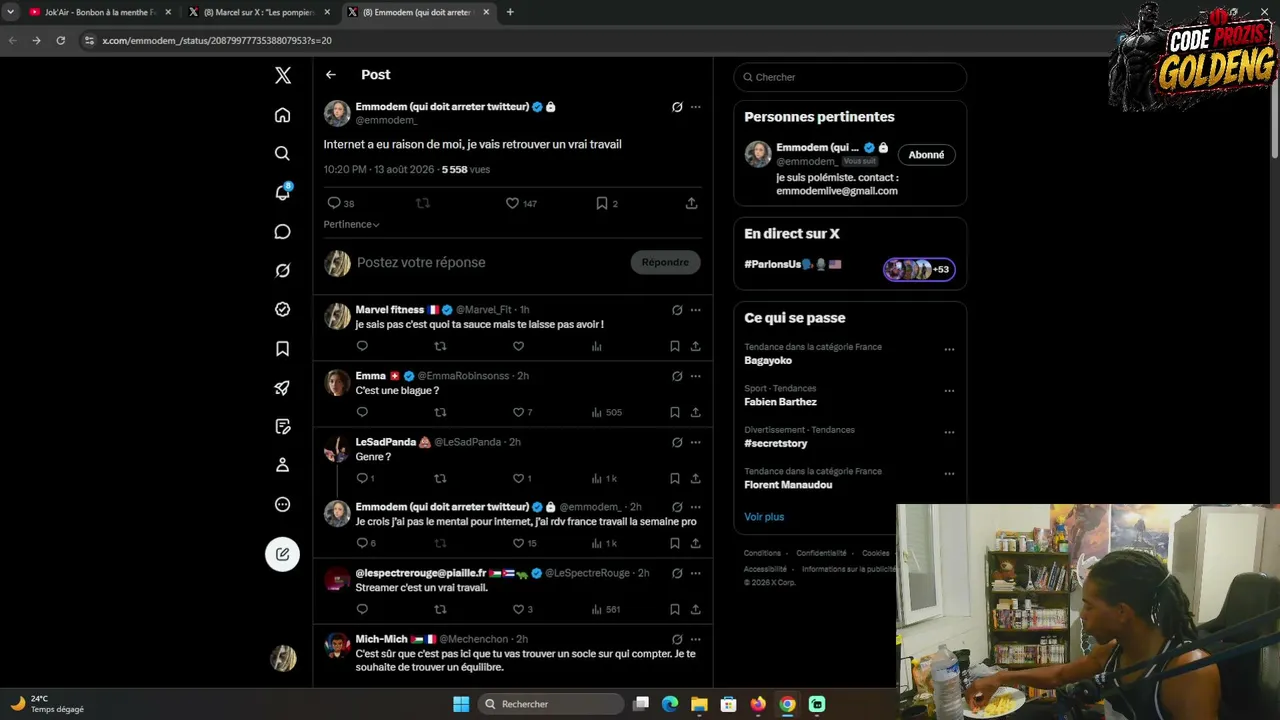The width and height of the screenshot is (1280, 720).
Task: Bookmark Emmodem's france travail reply
Action: 675,543
